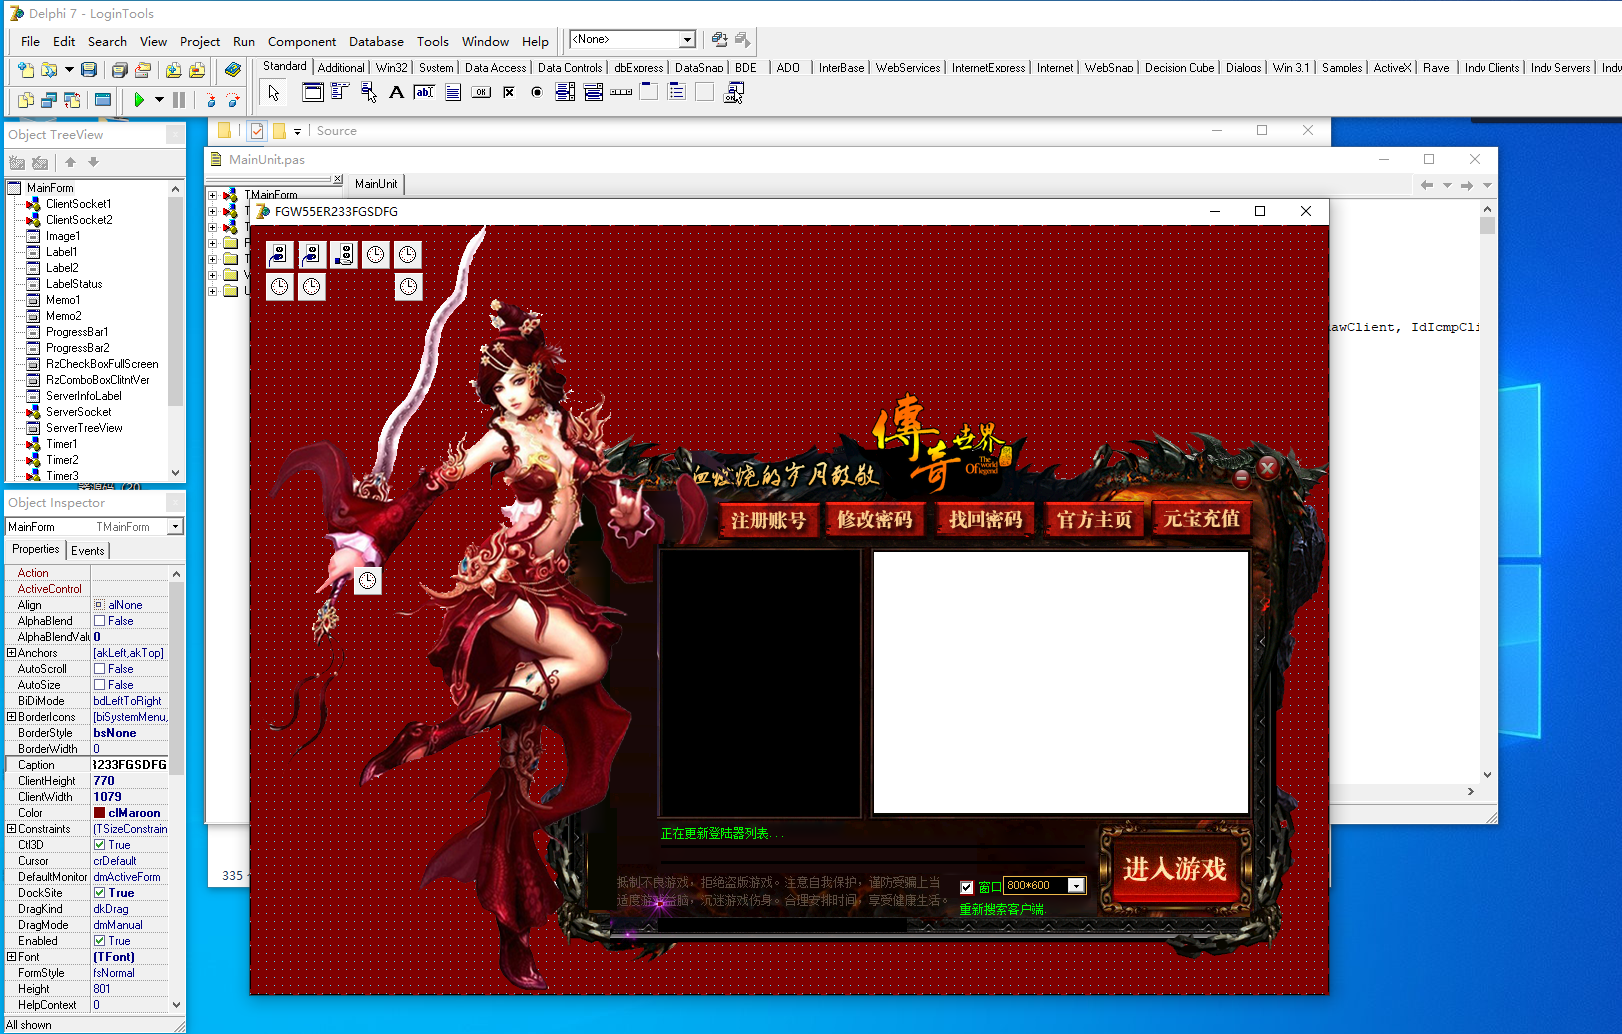Click the 注册账号 register account button

point(768,520)
